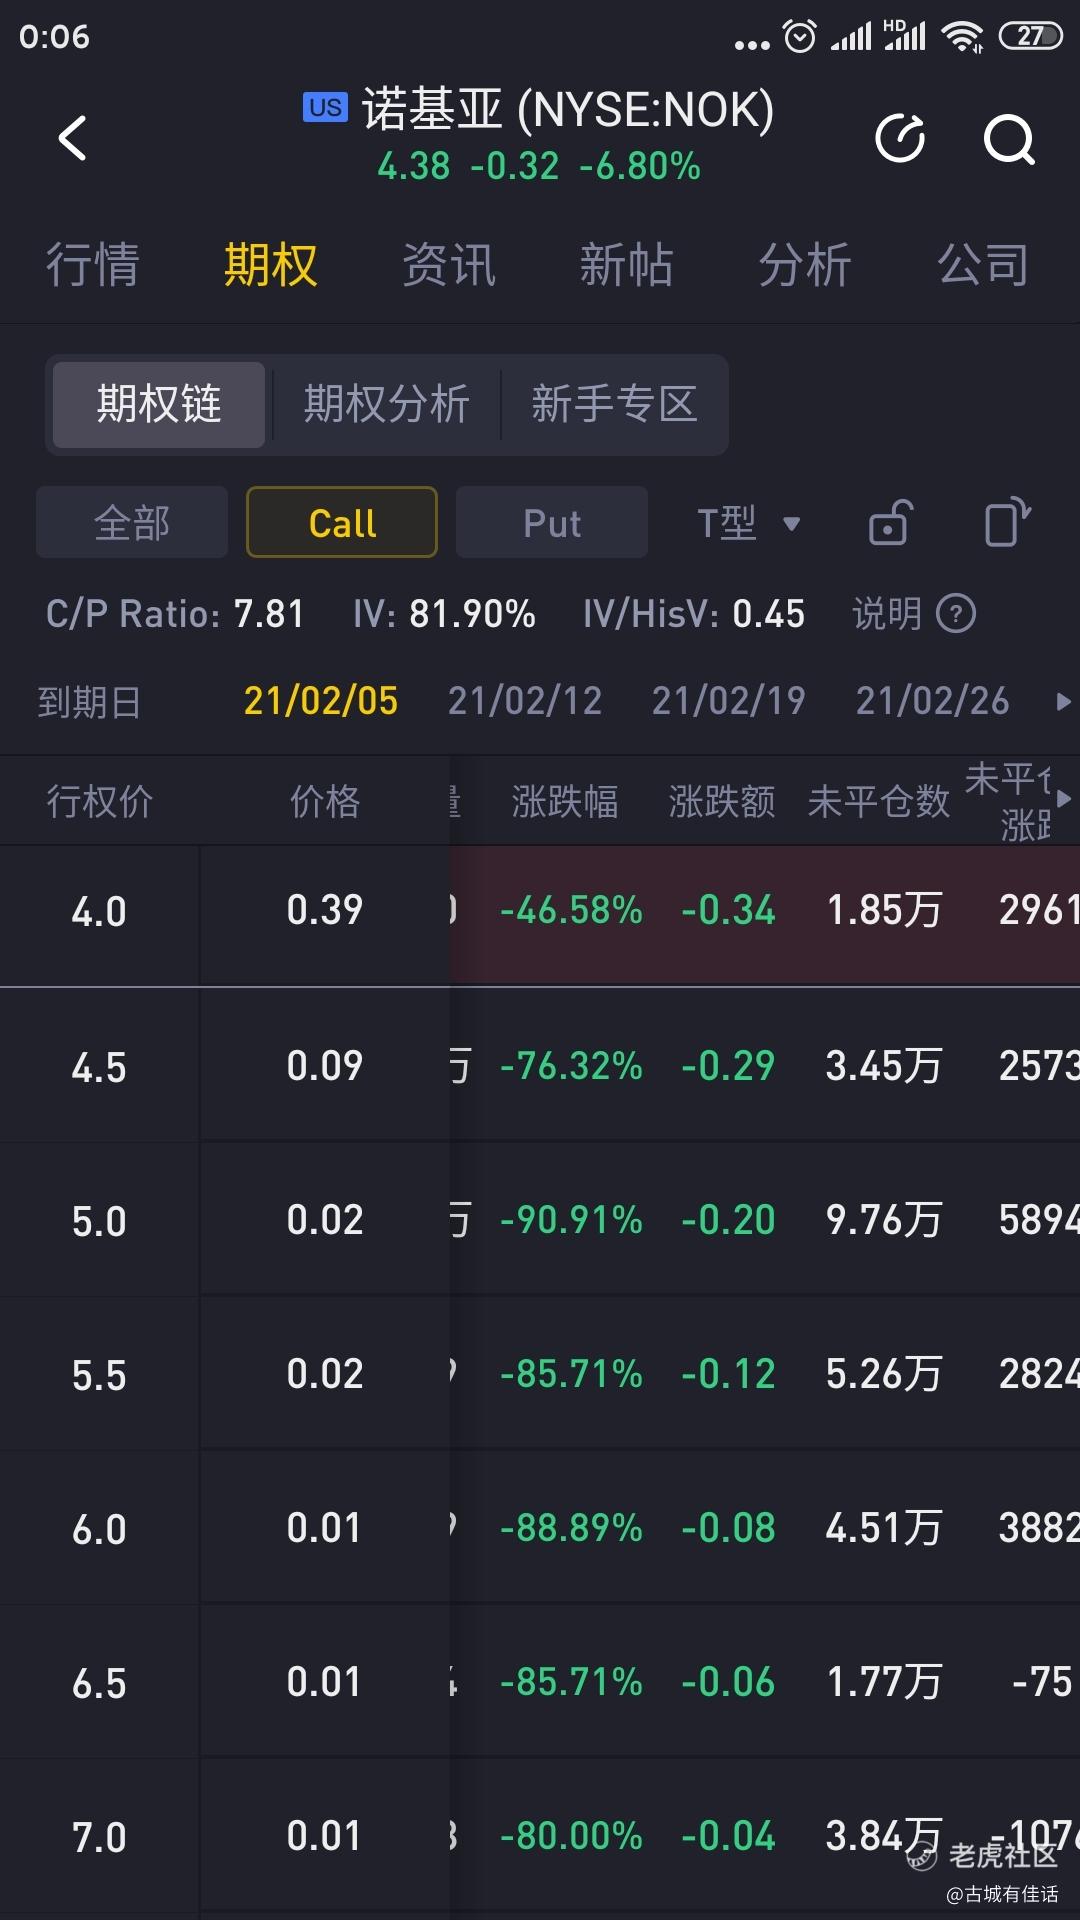This screenshot has width=1080, height=1920.
Task: Sort by 价格 column header
Action: (x=325, y=801)
